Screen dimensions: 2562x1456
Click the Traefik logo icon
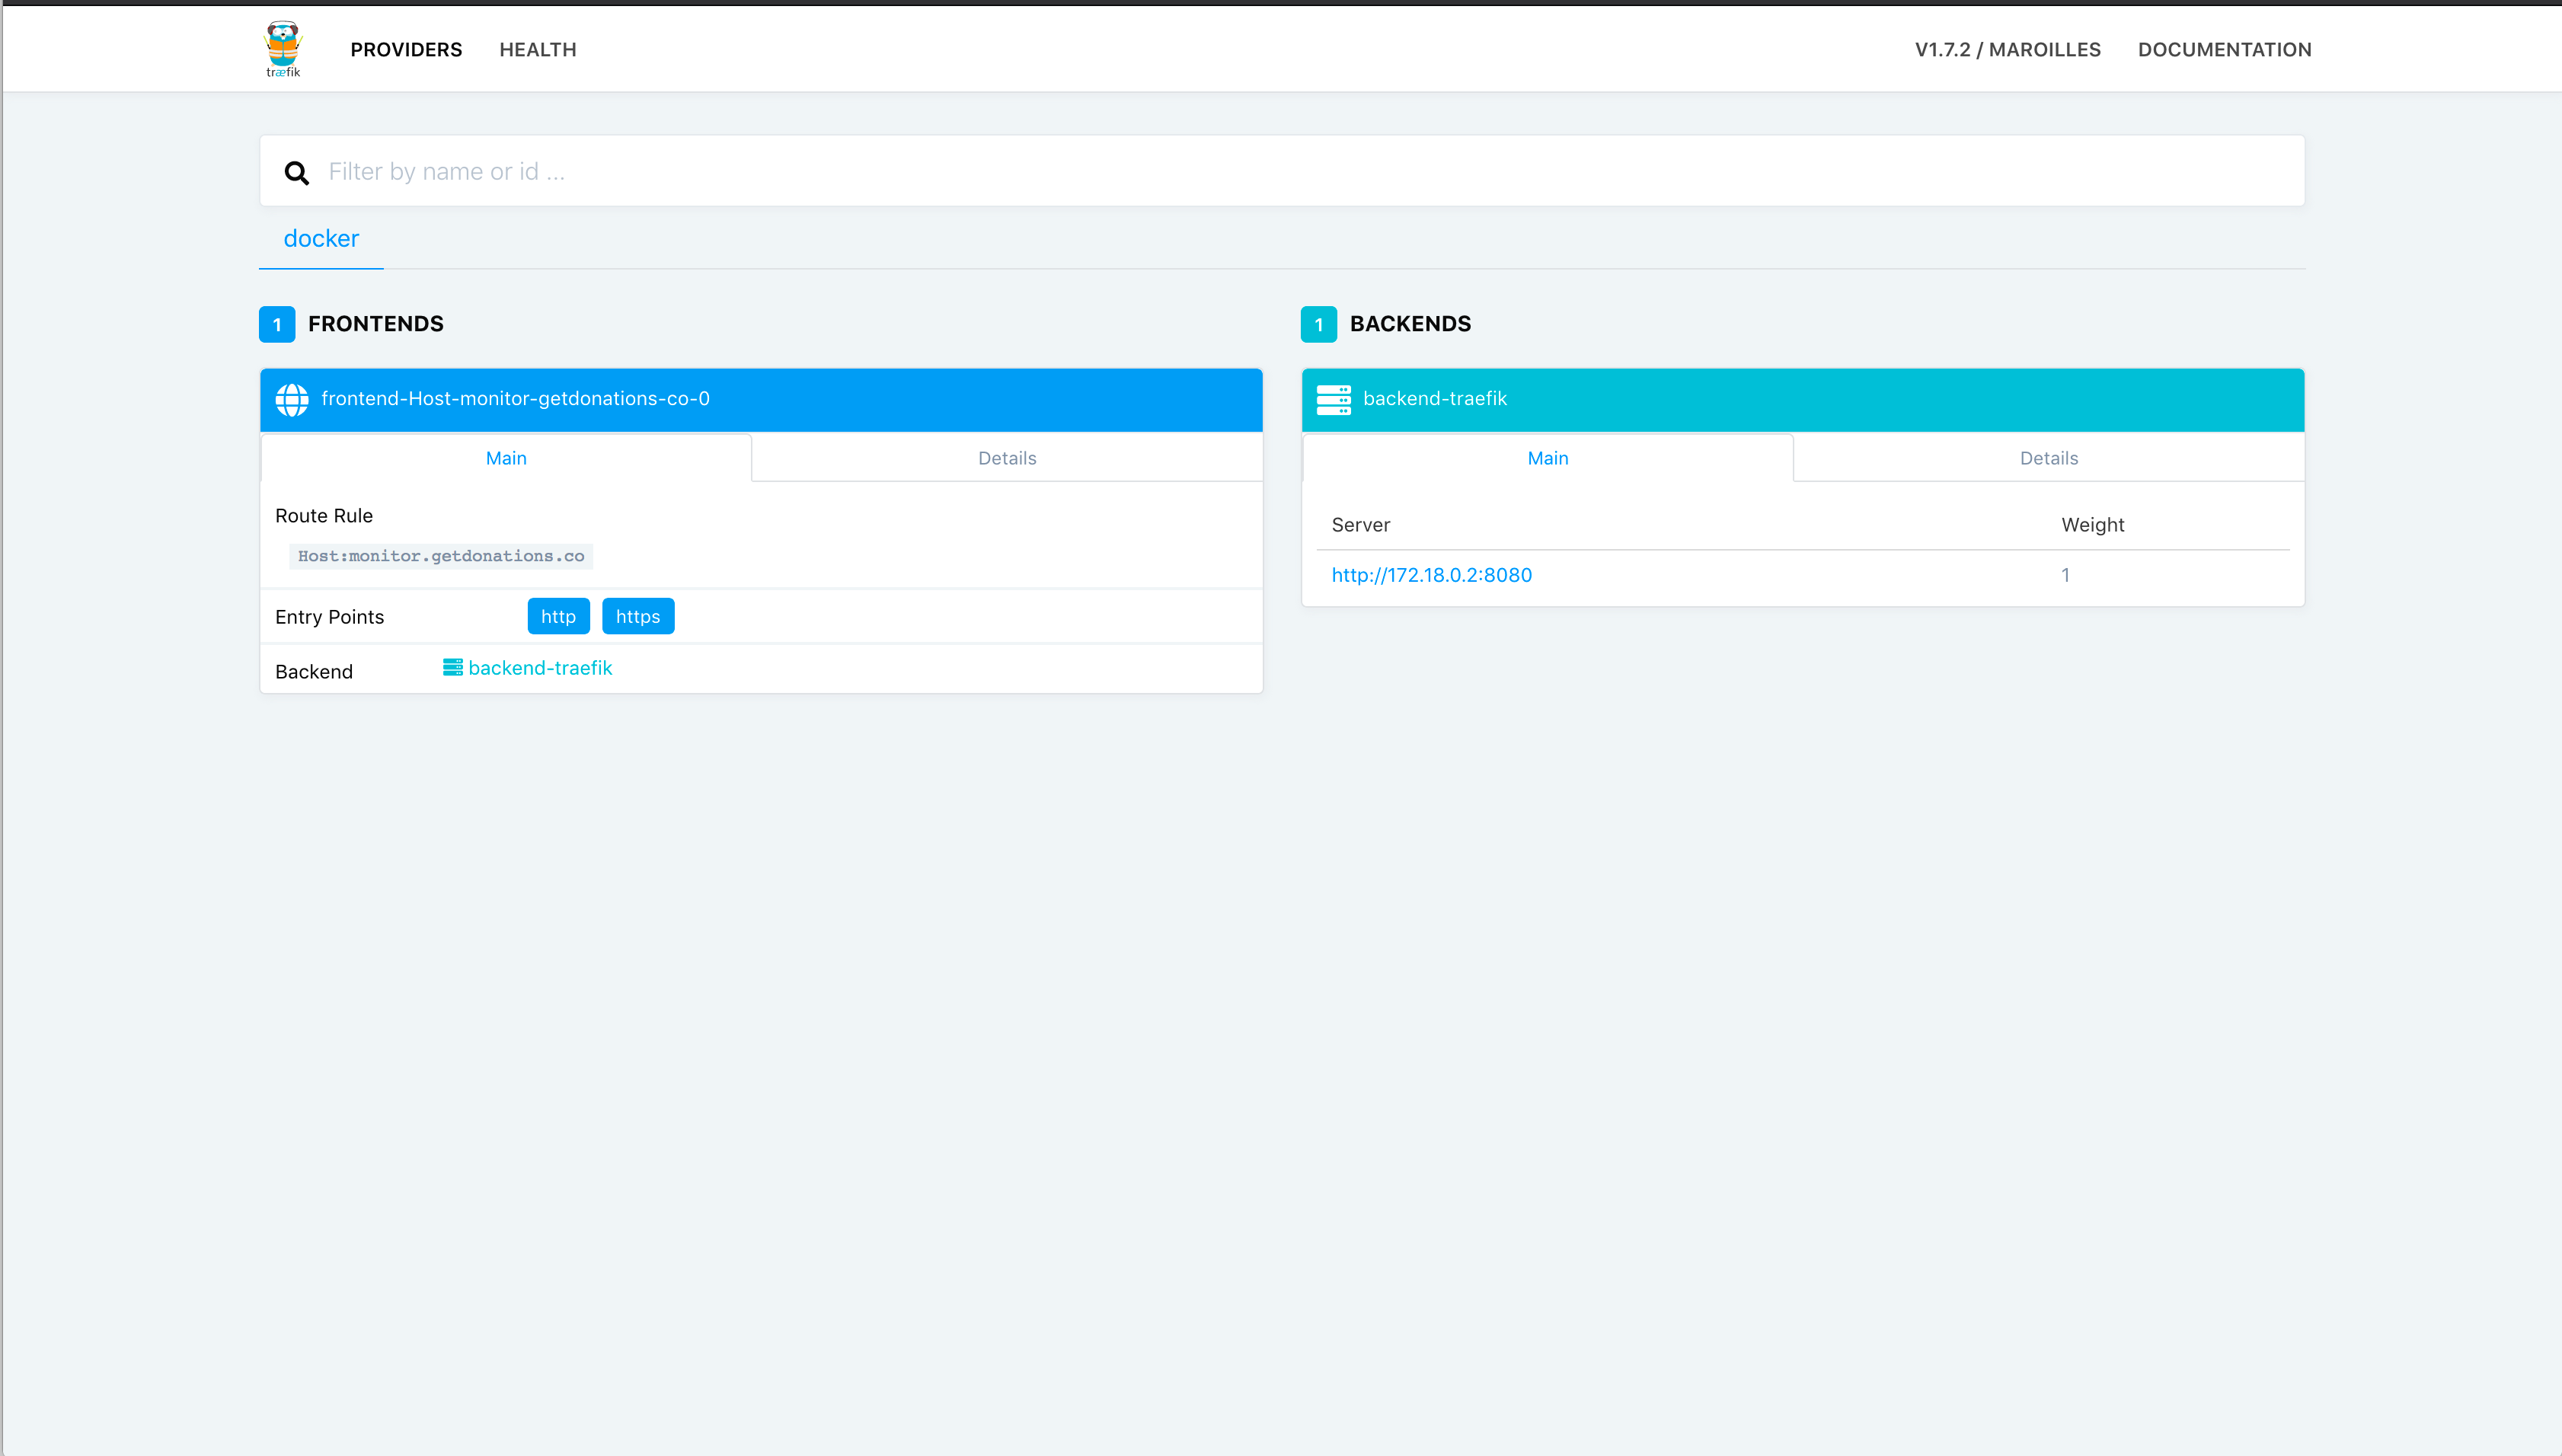tap(283, 47)
